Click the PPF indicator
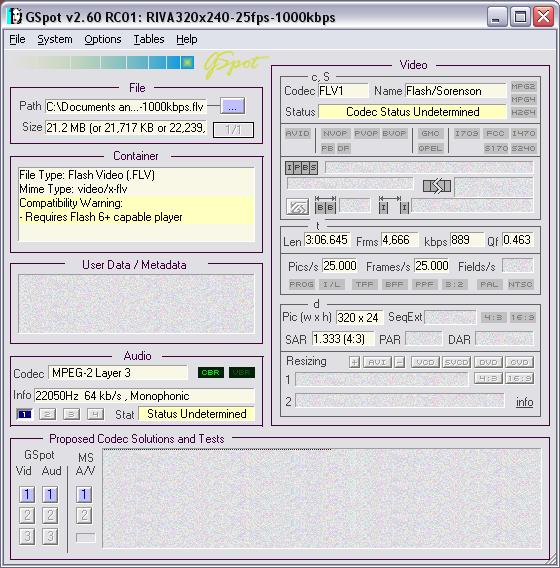The image size is (560, 568). coord(424,284)
